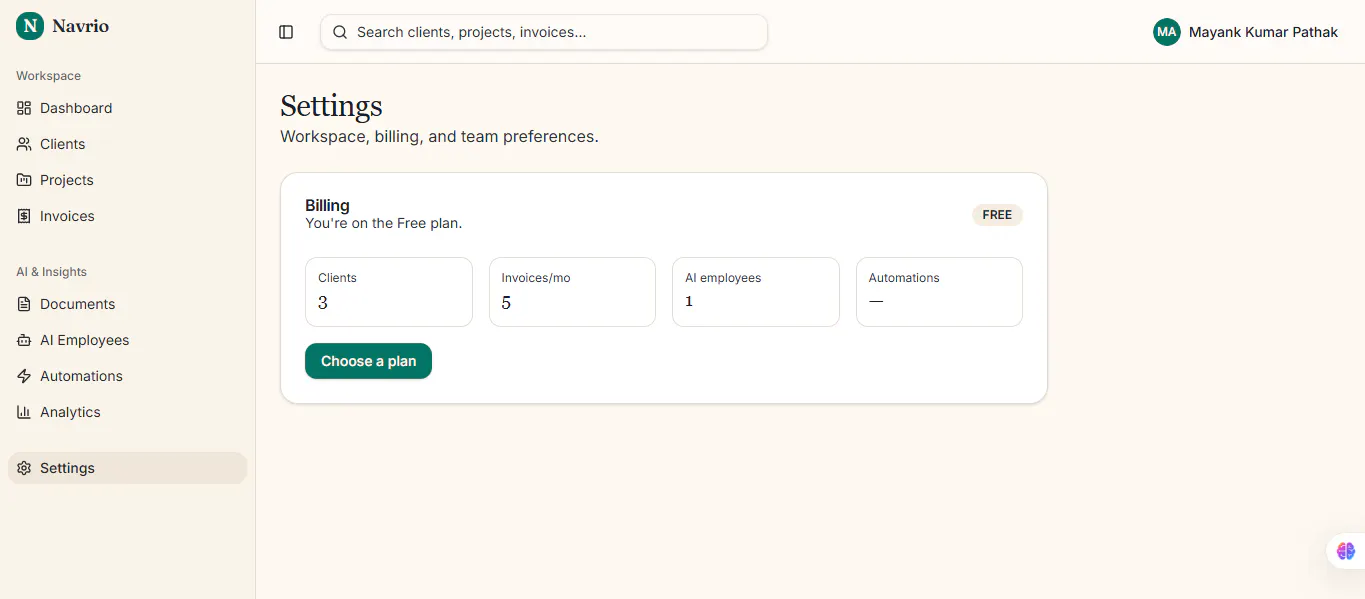Click the Choose a plan button
The image size is (1365, 599).
click(x=368, y=361)
